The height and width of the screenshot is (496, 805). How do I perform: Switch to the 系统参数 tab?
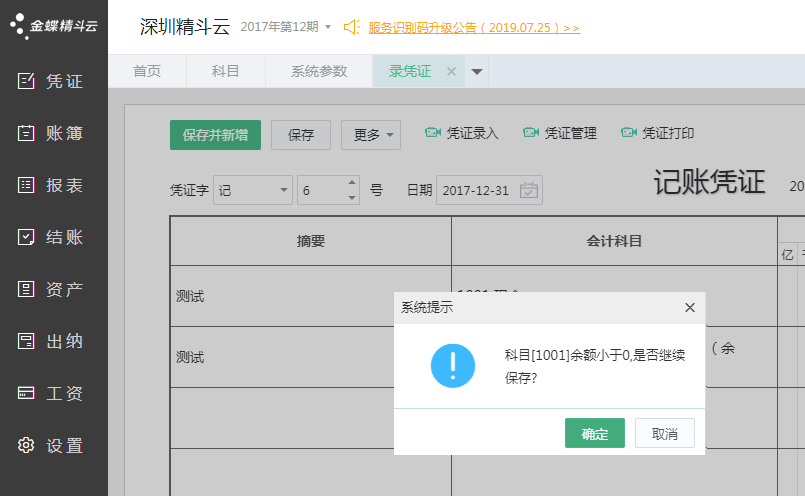click(x=319, y=72)
